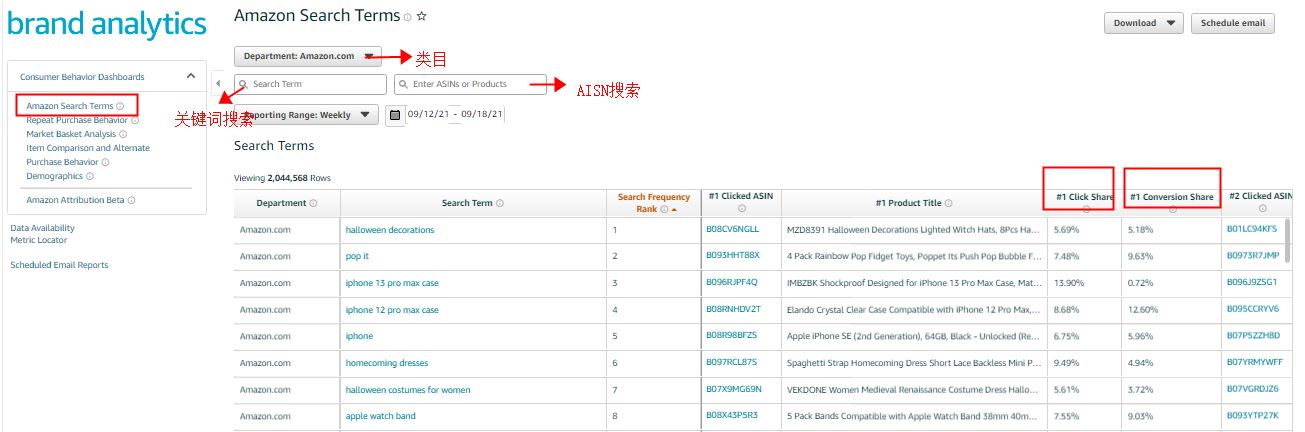The width and height of the screenshot is (1305, 432).
Task: Click info icon under #1 Clicked ASIN header
Action: click(742, 209)
